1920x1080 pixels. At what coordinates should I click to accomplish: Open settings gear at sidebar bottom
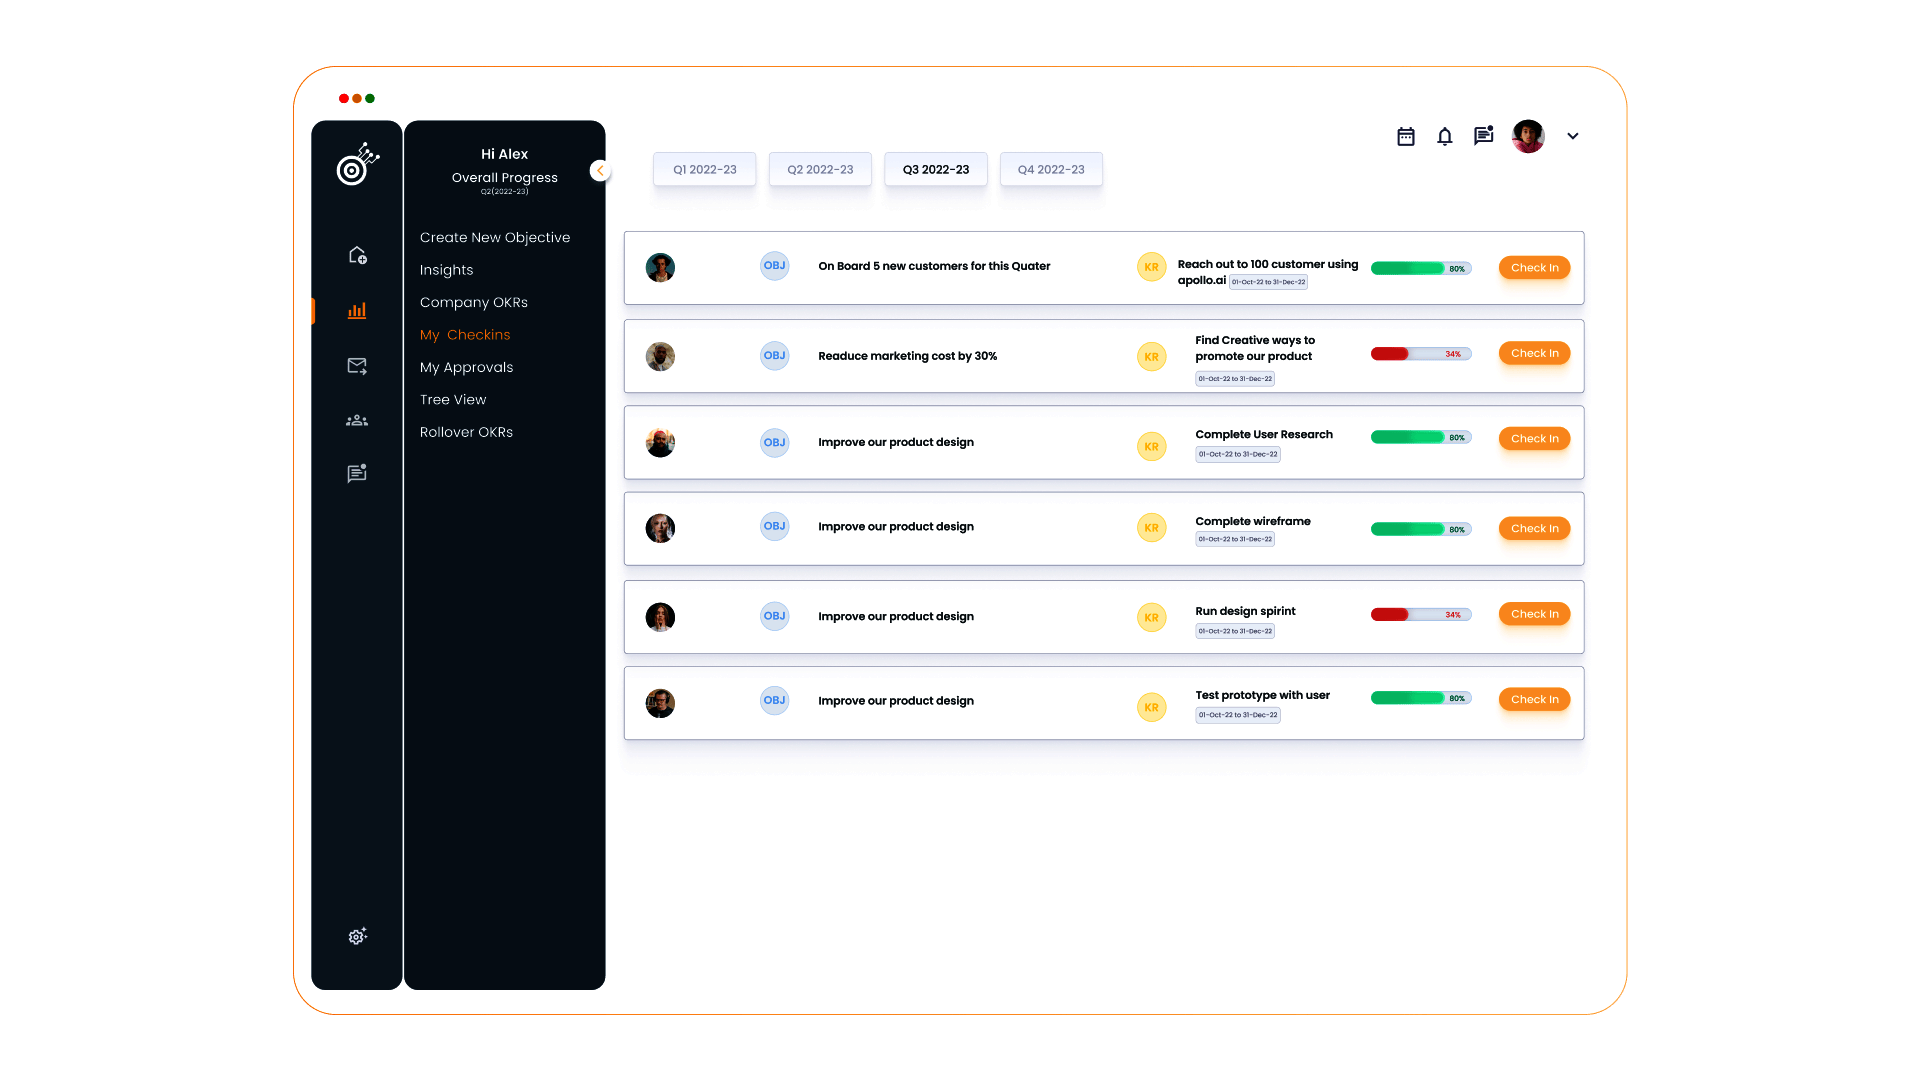click(x=357, y=937)
